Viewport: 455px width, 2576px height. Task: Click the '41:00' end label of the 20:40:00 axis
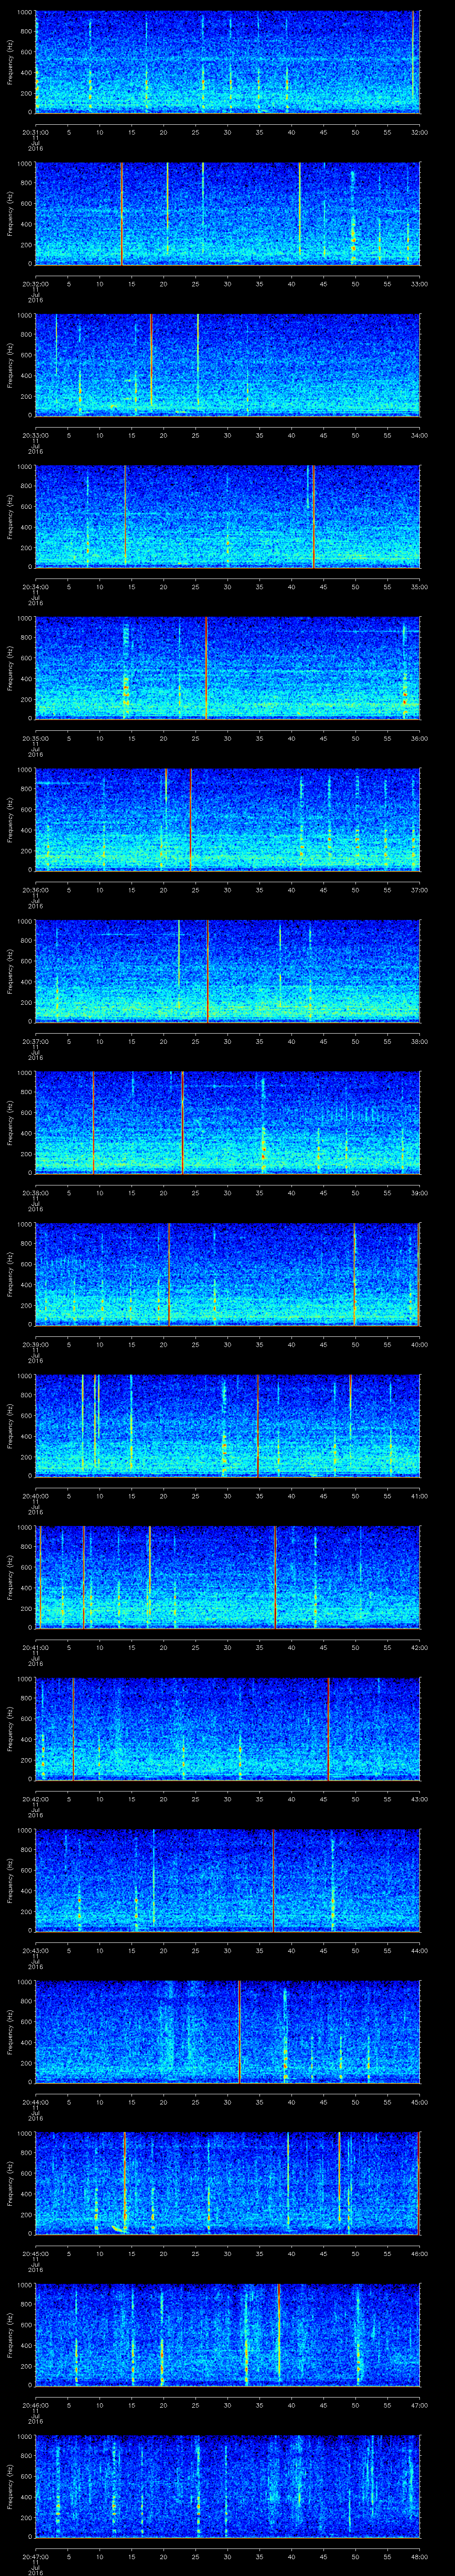click(419, 1496)
